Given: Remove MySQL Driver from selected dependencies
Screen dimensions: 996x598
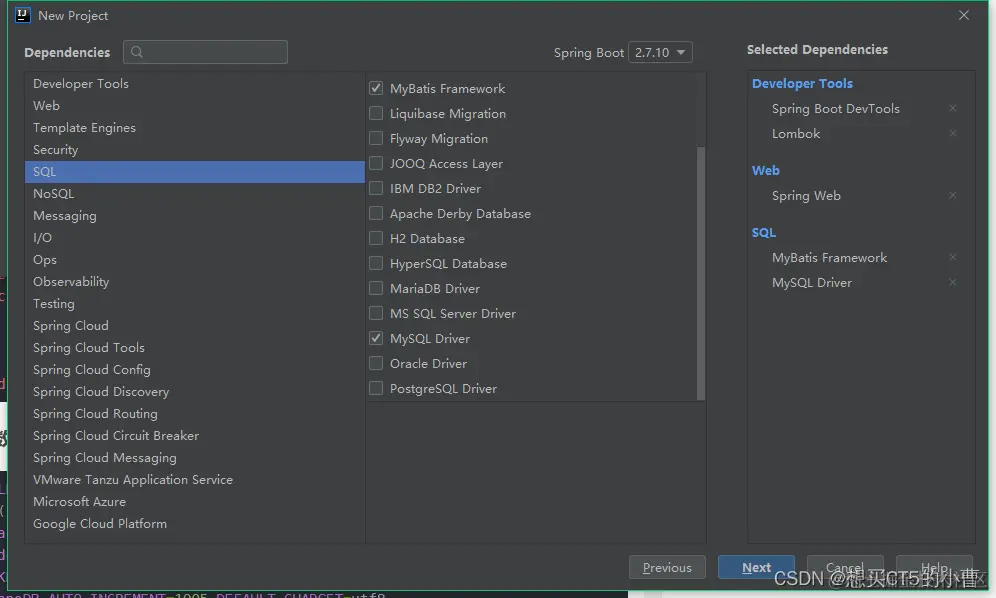Looking at the screenshot, I should pos(952,282).
